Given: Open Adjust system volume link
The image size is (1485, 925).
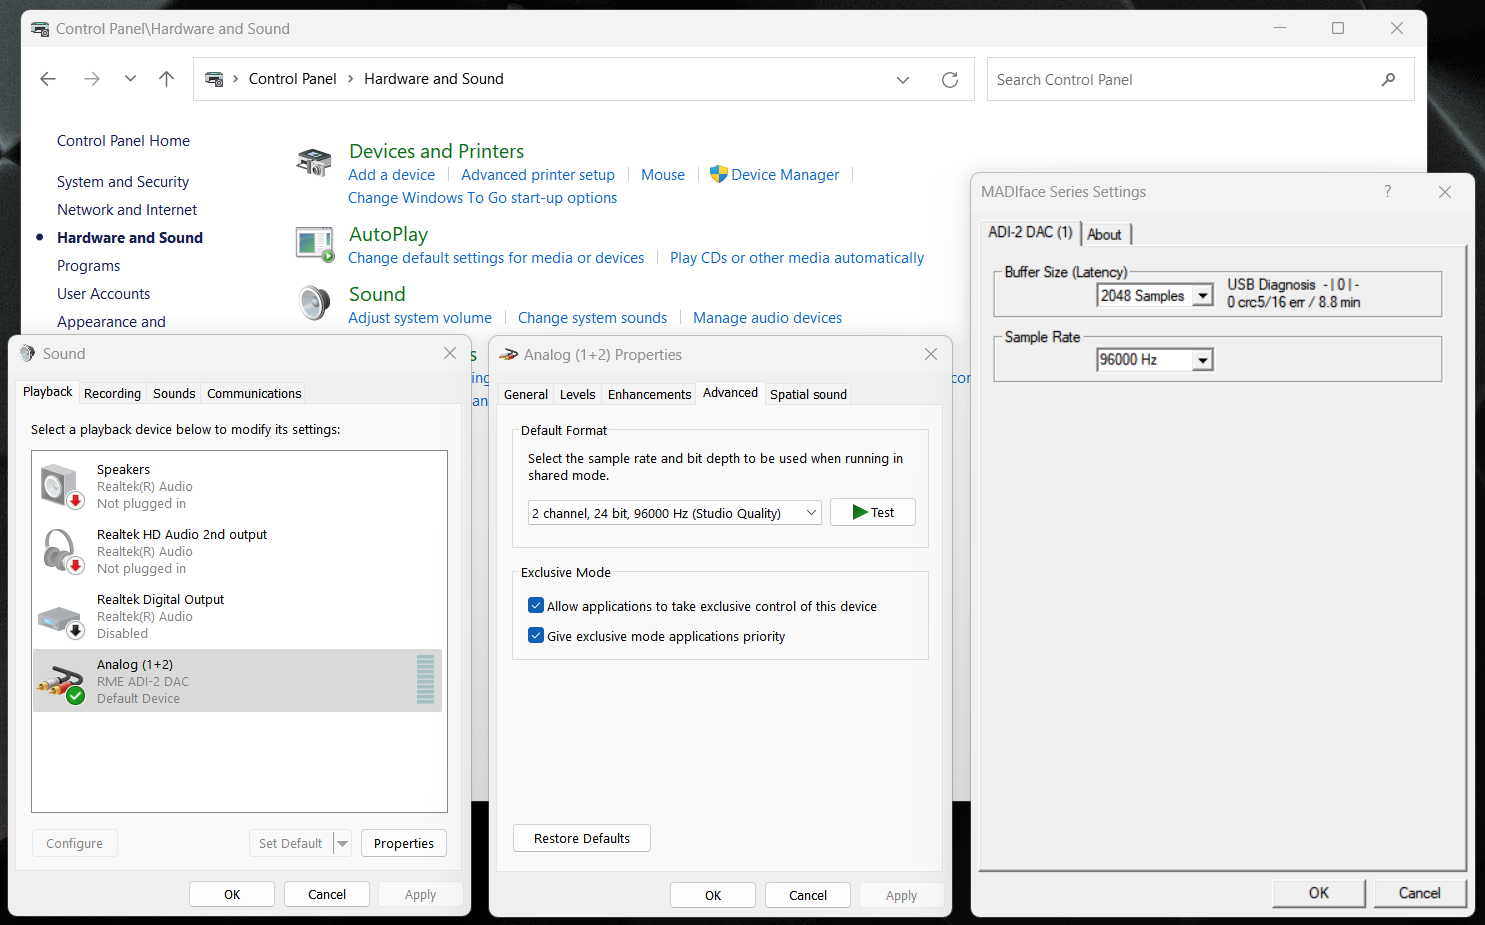Looking at the screenshot, I should [x=420, y=318].
